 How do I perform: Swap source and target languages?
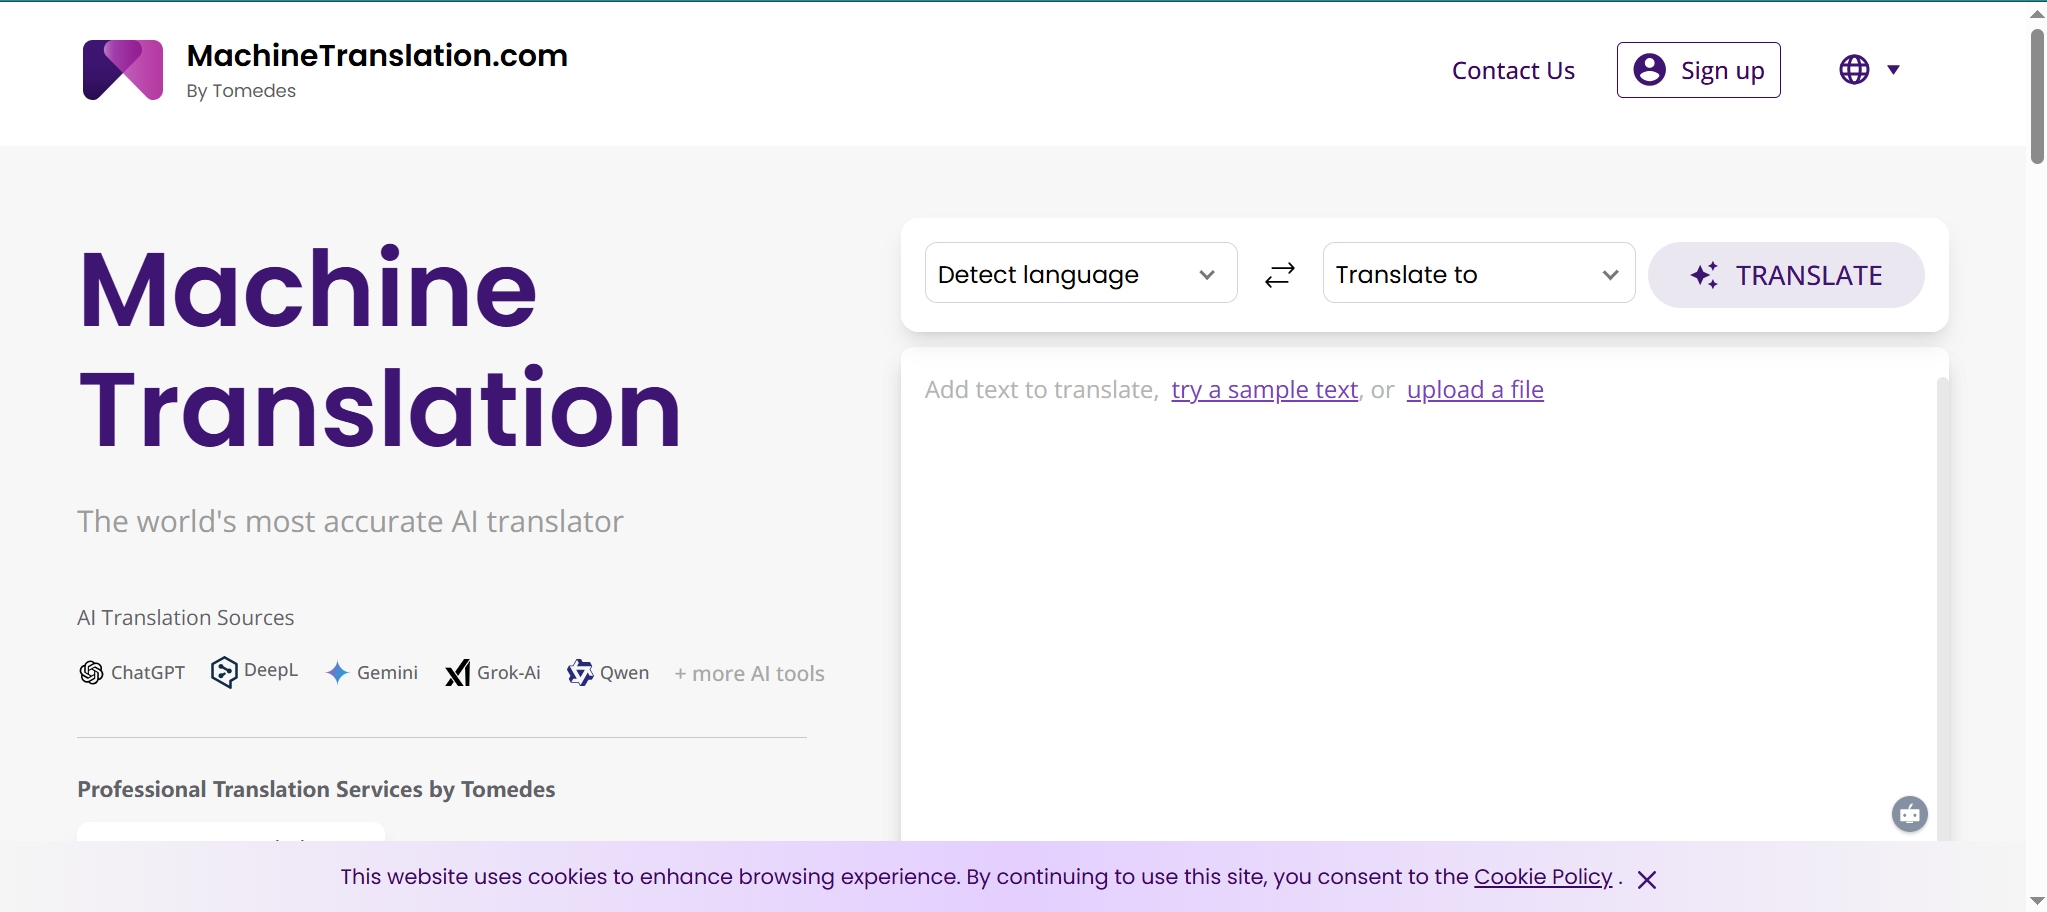pyautogui.click(x=1279, y=274)
